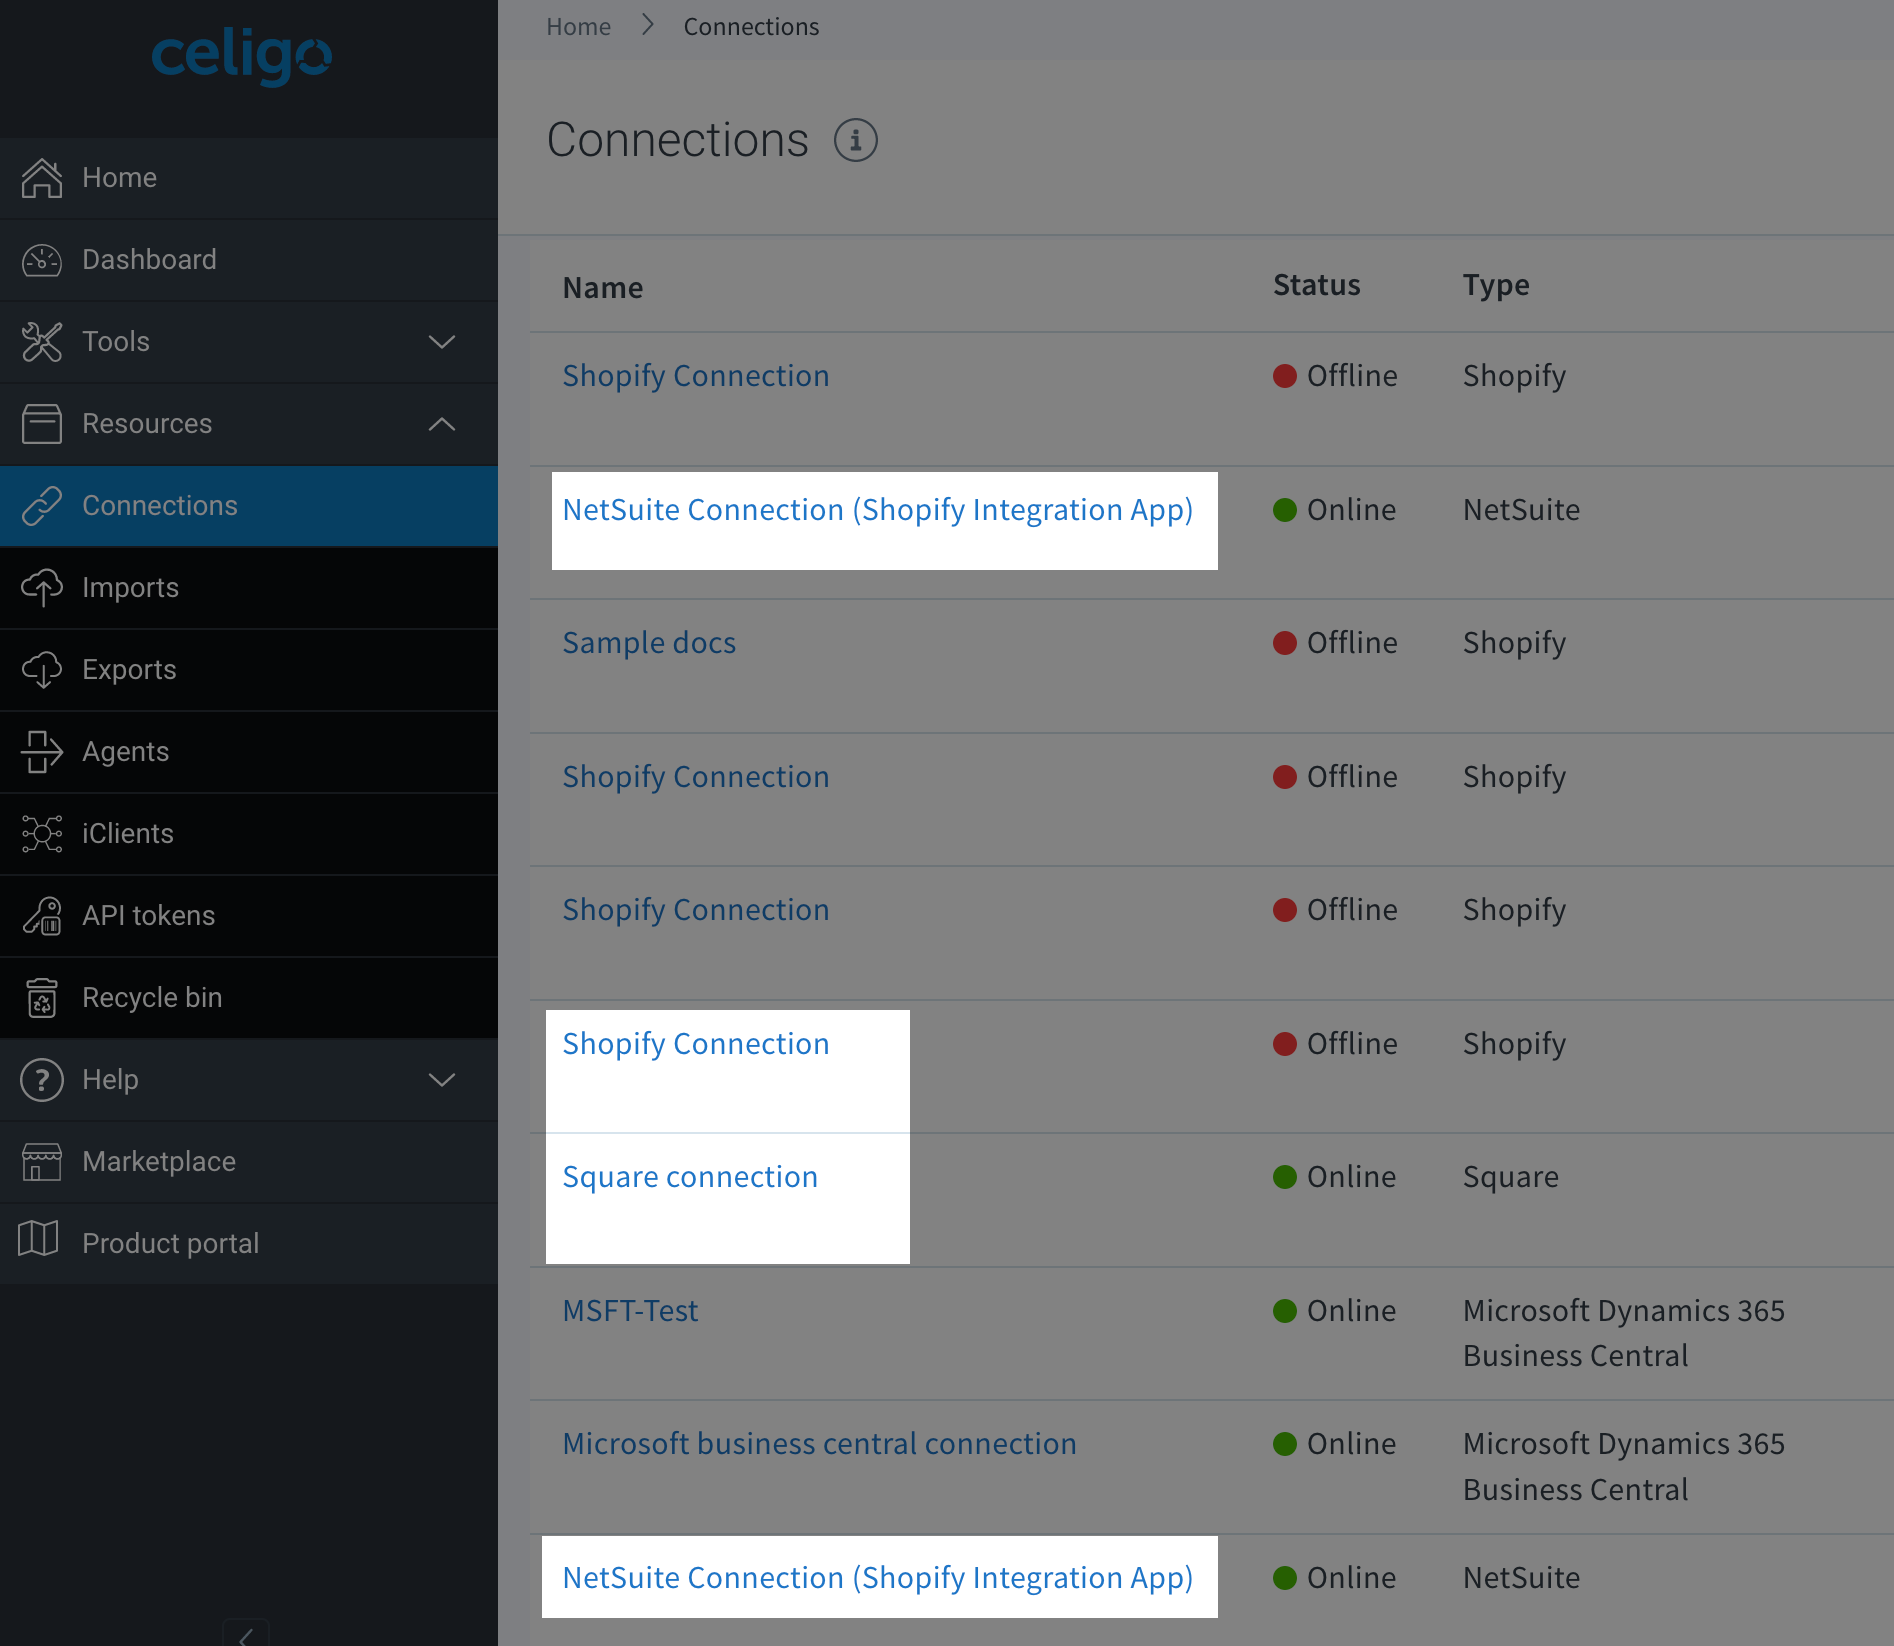Click the Connections info icon
This screenshot has height=1646, width=1894.
856,140
